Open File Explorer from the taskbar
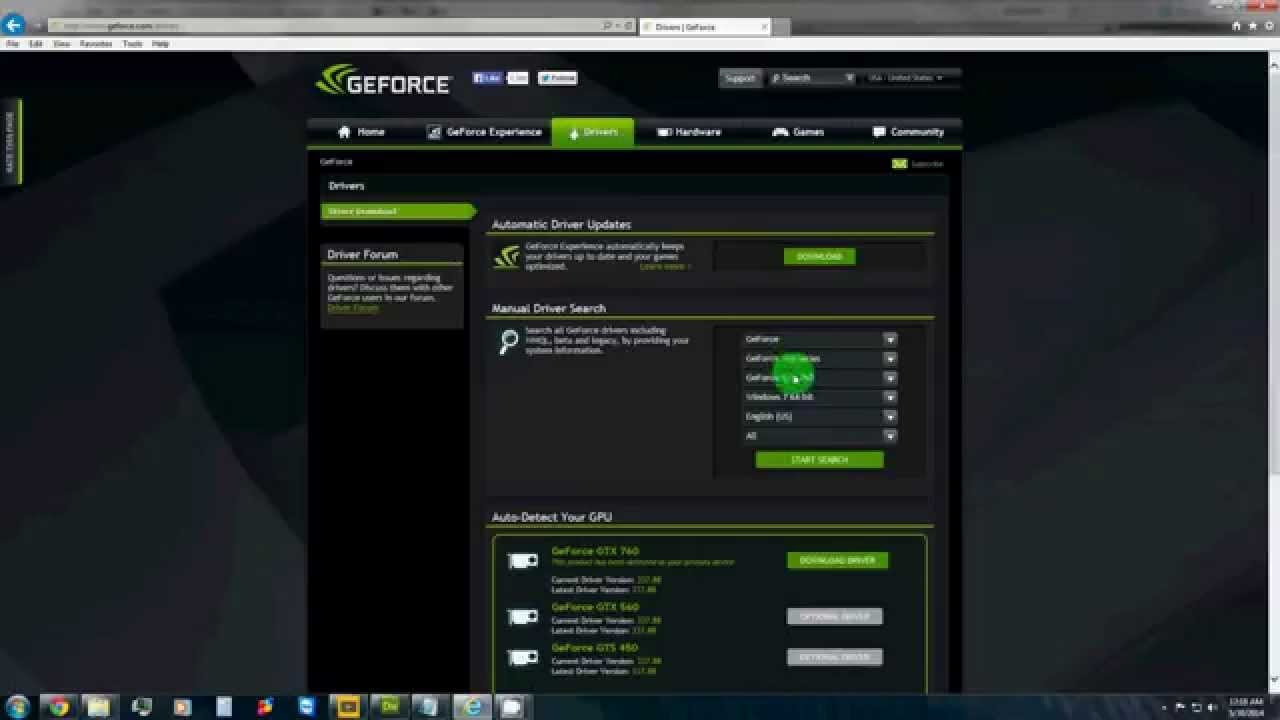 click(98, 707)
